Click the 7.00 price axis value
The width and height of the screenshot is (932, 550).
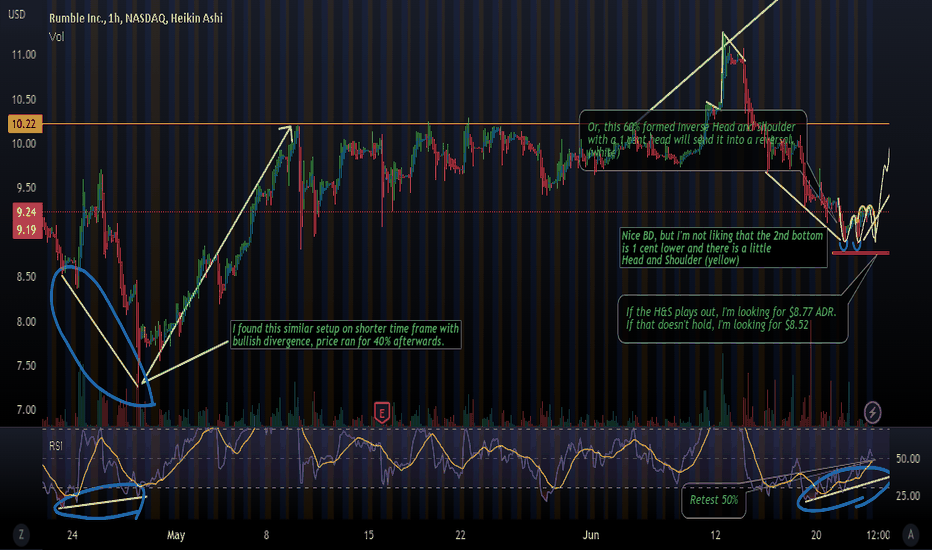click(26, 410)
